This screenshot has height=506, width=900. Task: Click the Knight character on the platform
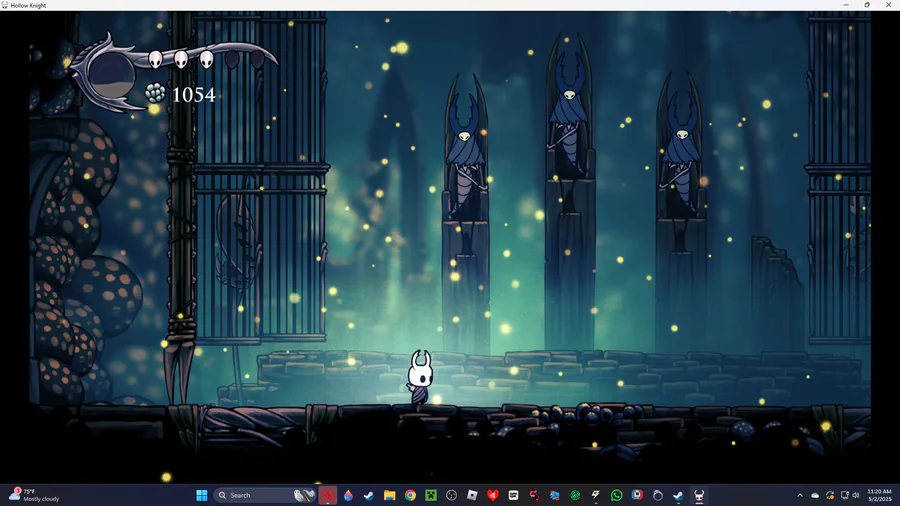tap(420, 377)
